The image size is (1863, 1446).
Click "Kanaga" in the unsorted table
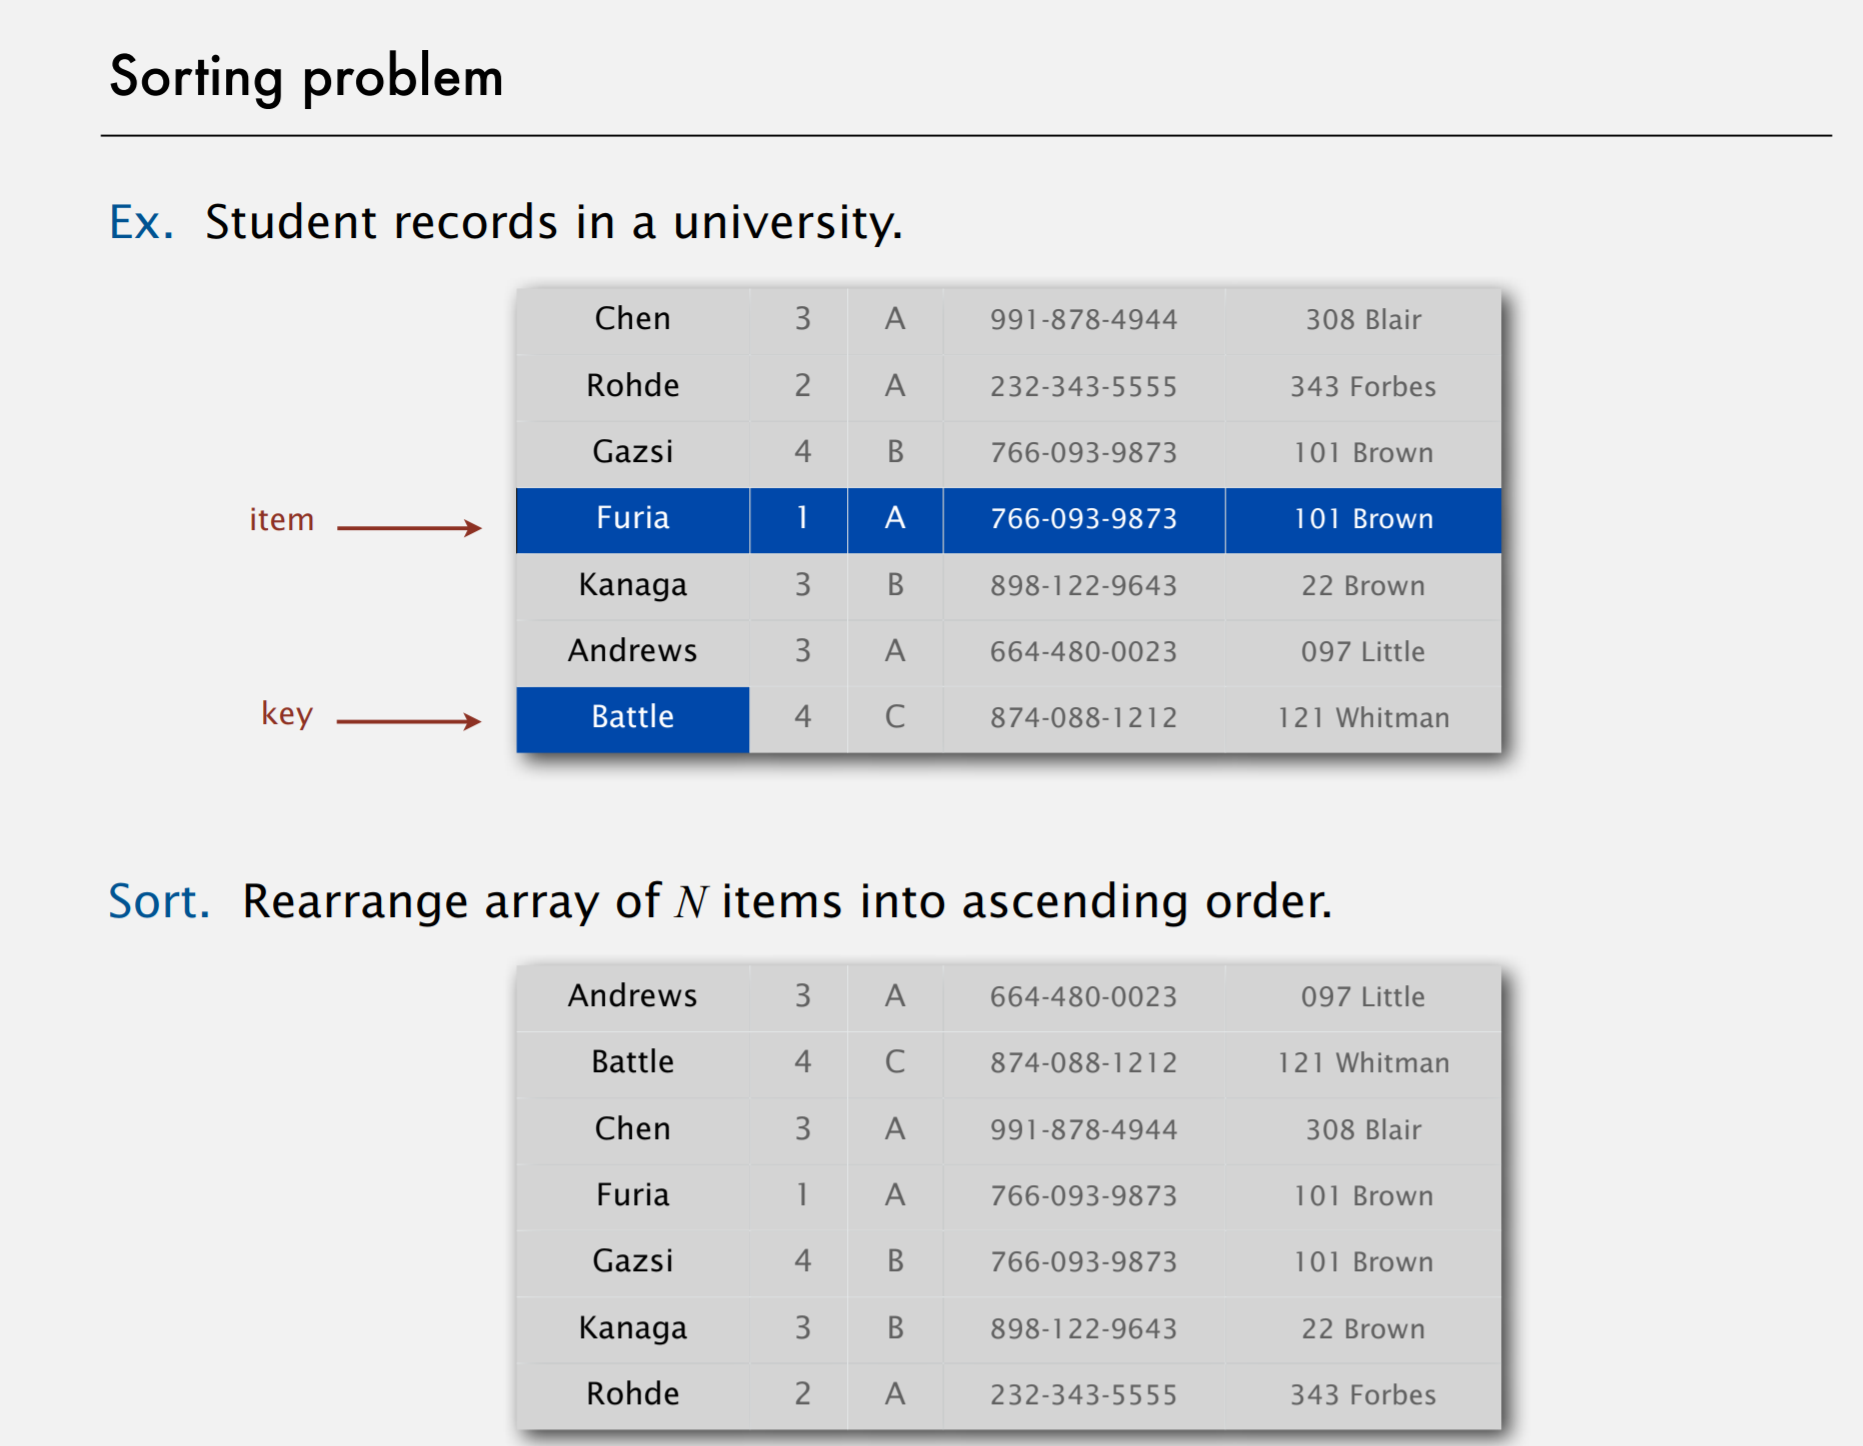pos(632,585)
